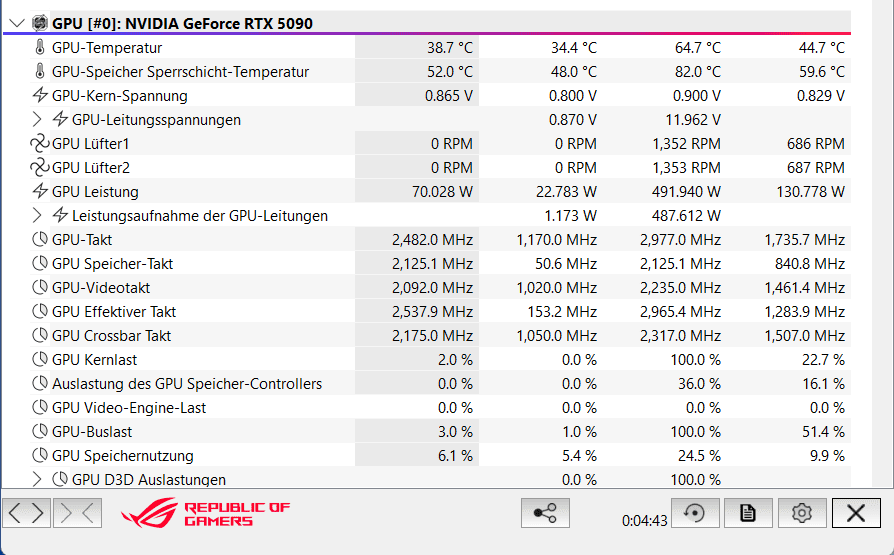Screen dimensions: 894x555
Task: Click the fan icon beside GPU Lüfter1
Action: [40, 144]
